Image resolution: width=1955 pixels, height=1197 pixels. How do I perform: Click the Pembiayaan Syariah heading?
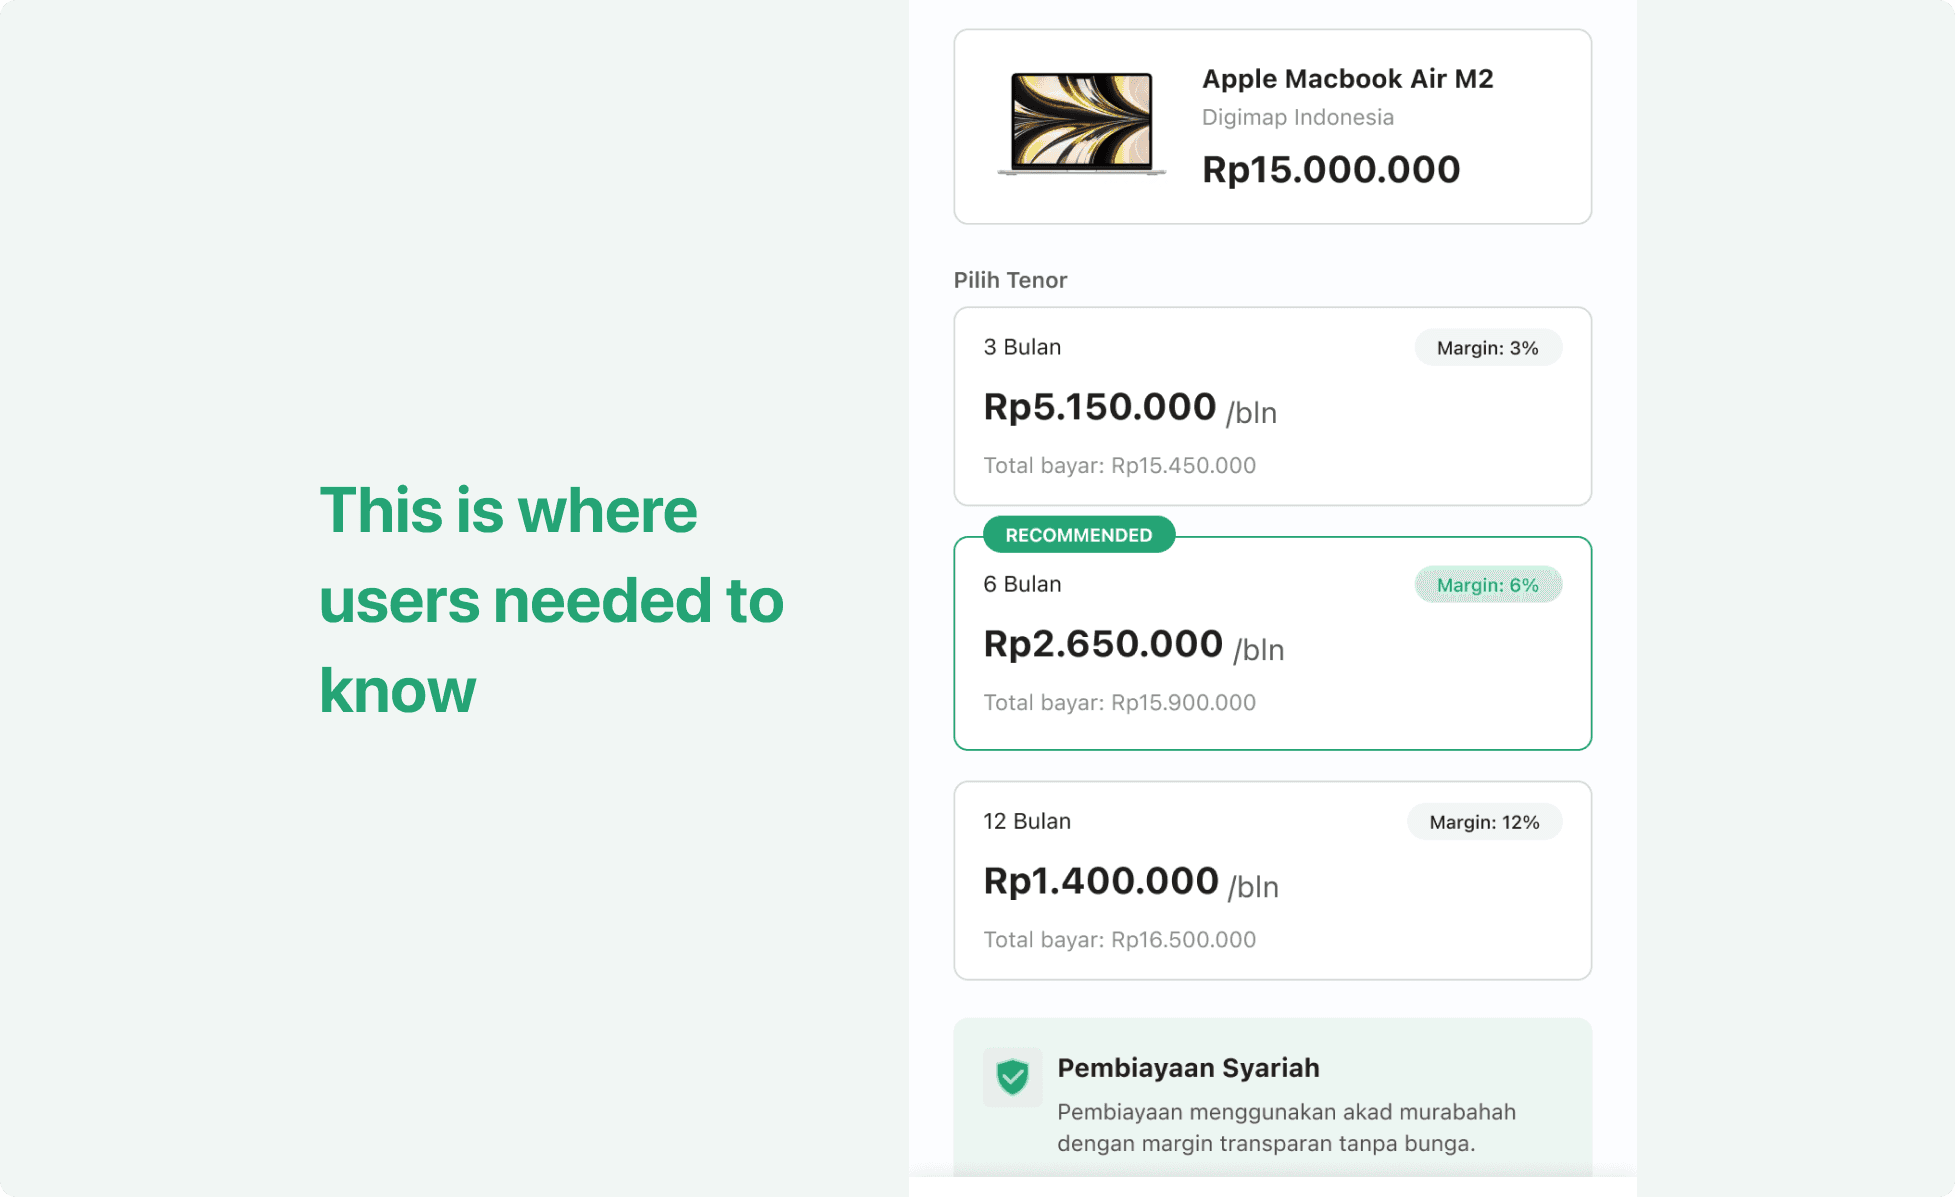1188,1068
